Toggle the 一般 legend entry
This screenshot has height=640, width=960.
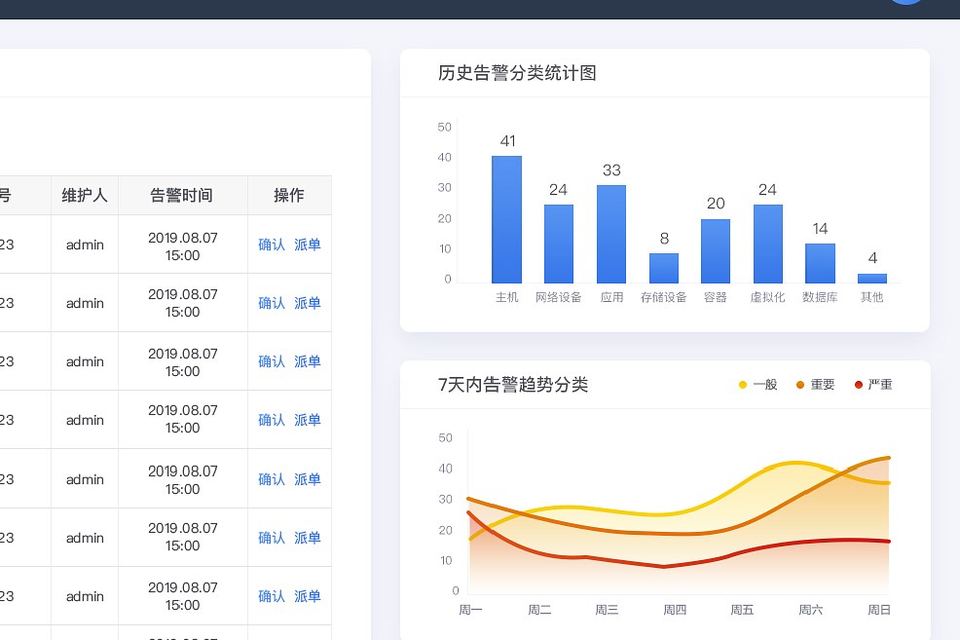758,385
